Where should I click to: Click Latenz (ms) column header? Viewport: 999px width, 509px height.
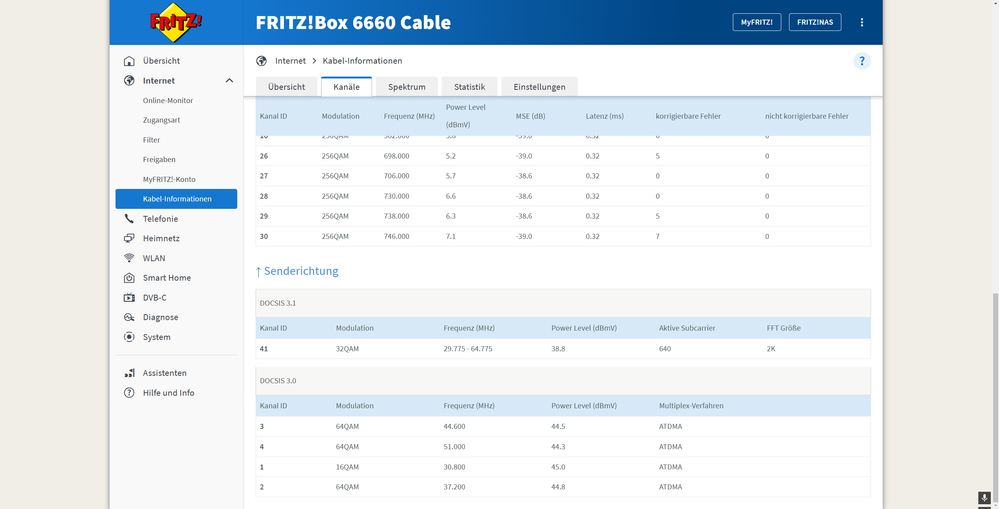tap(605, 117)
